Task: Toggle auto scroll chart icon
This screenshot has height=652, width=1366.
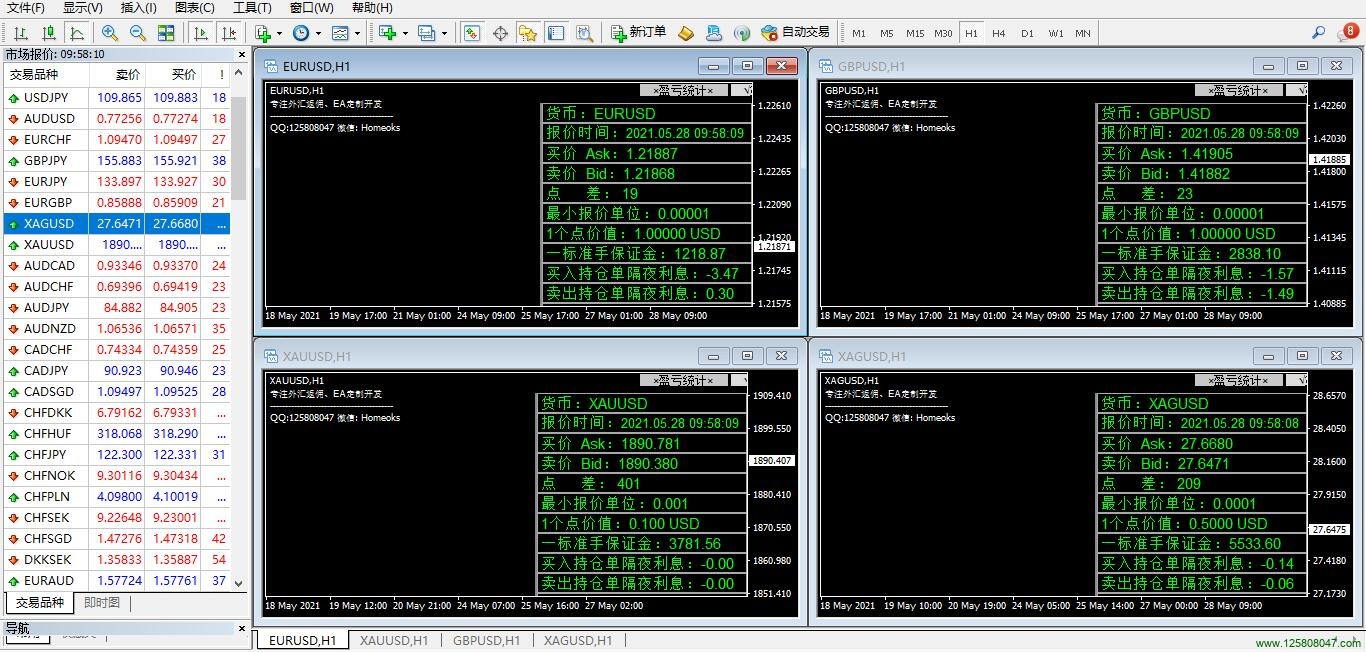Action: click(x=201, y=33)
